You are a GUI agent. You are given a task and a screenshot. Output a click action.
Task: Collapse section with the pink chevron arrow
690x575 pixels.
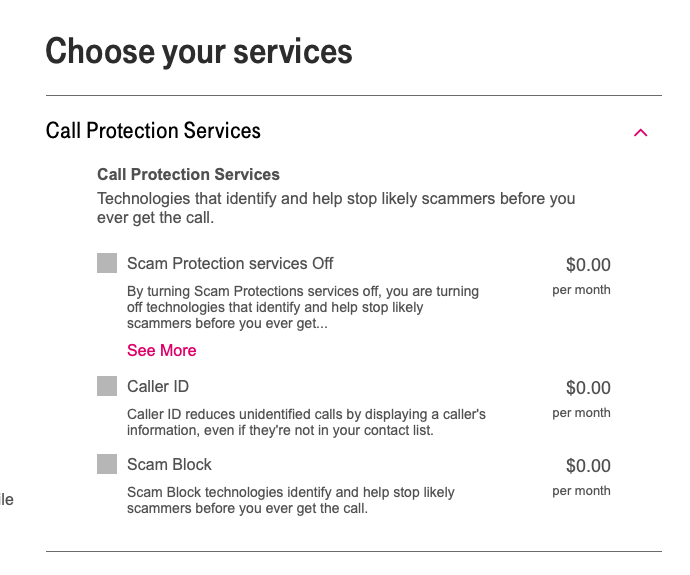(641, 132)
